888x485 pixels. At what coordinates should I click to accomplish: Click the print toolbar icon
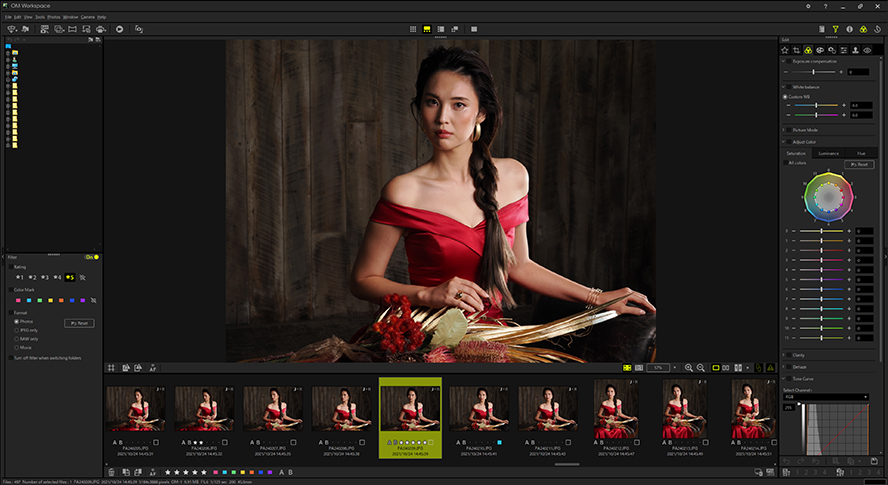point(101,29)
